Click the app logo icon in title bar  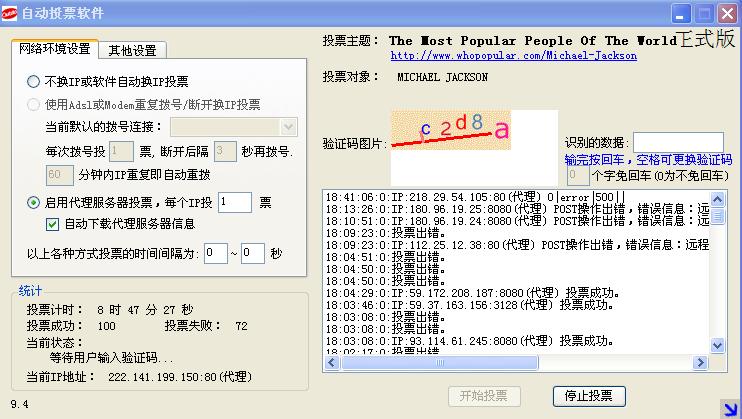pyautogui.click(x=9, y=13)
